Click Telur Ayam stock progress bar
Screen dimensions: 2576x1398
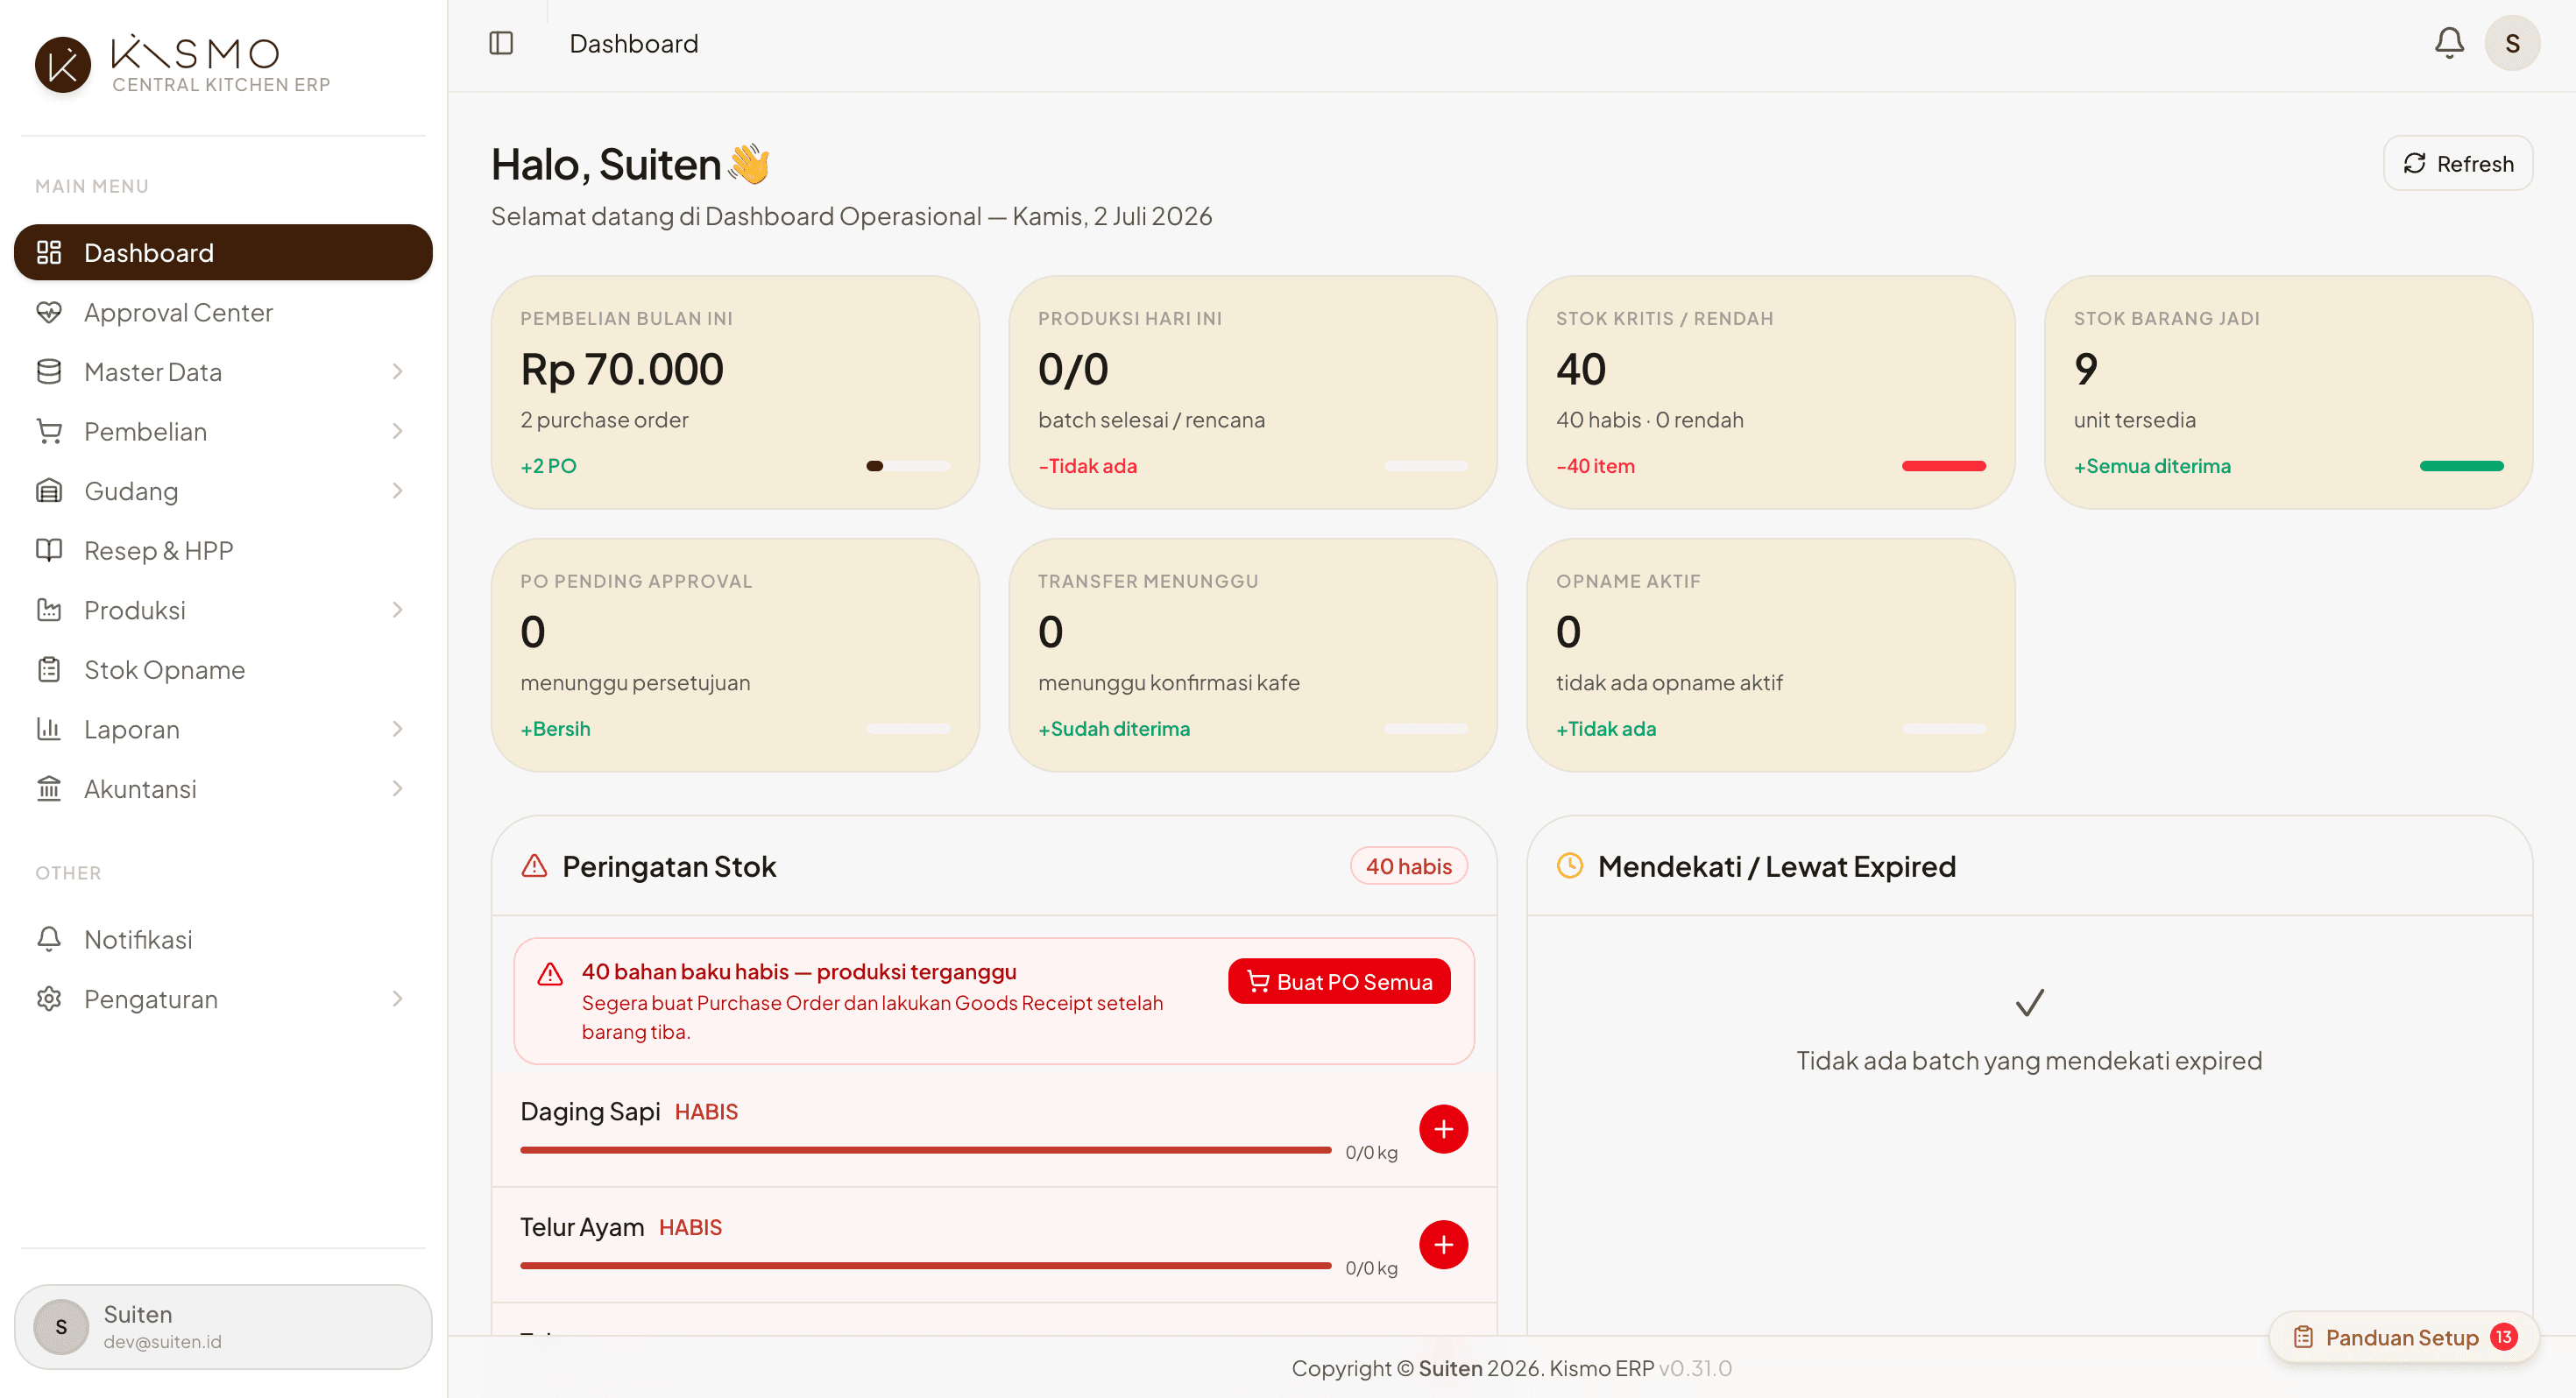925,1265
